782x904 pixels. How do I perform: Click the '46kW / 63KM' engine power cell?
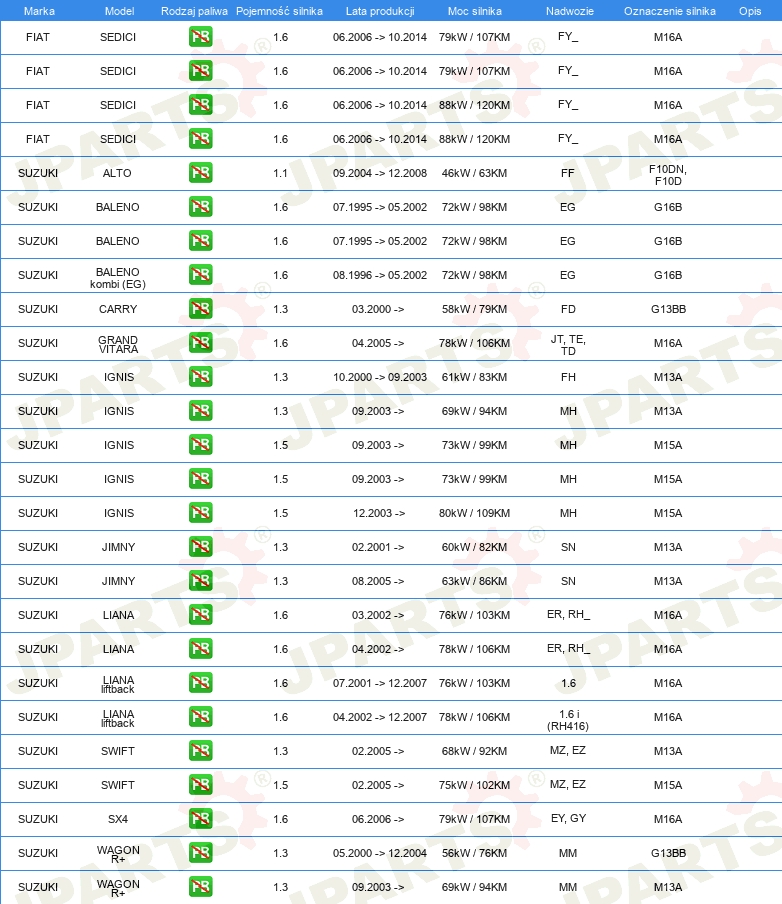click(x=474, y=173)
